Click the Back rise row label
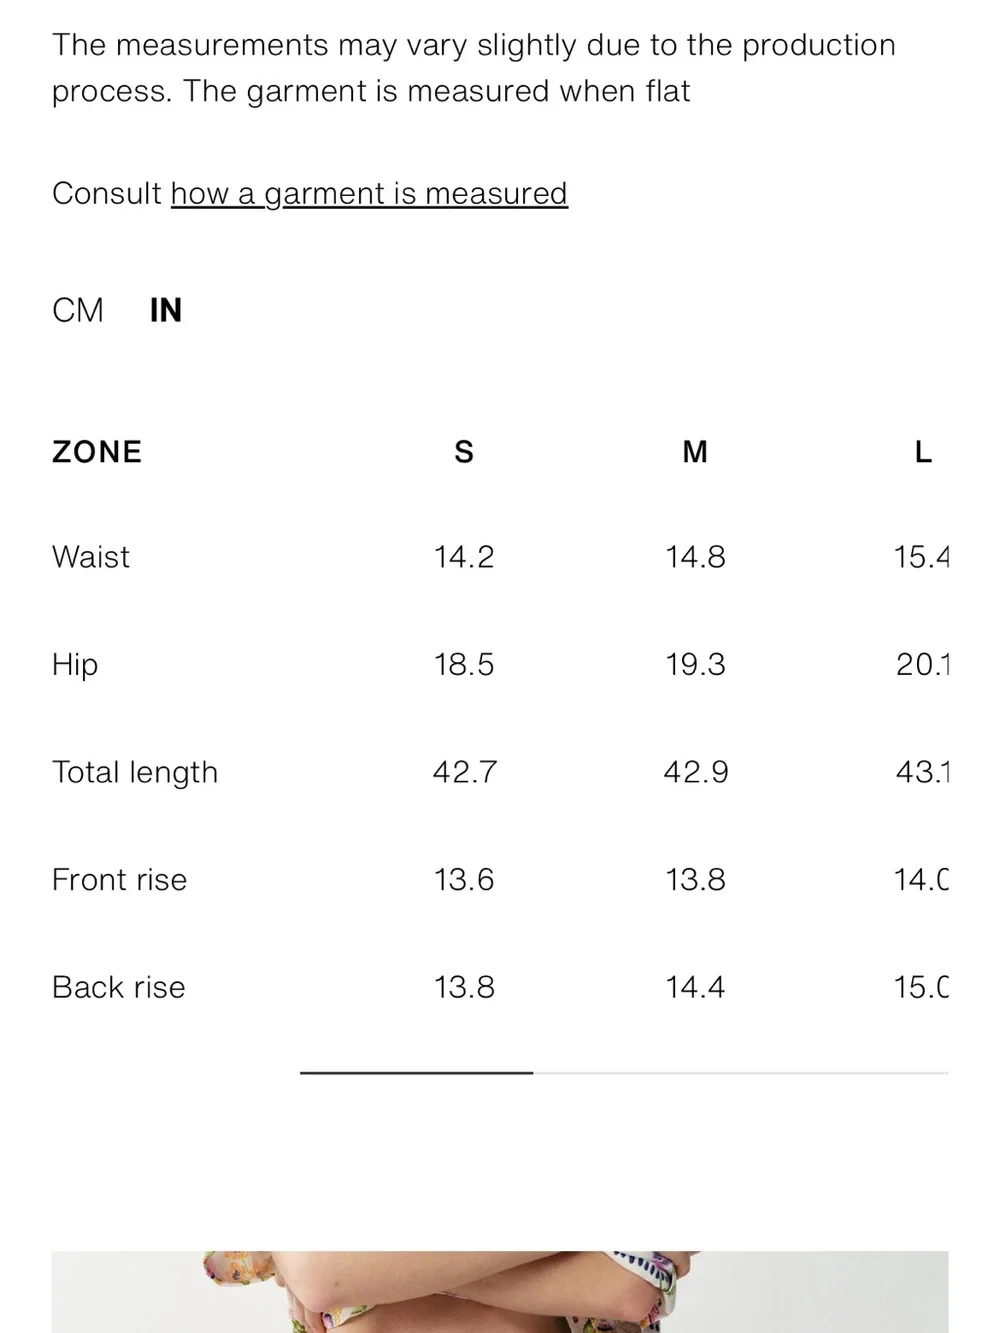 (119, 988)
